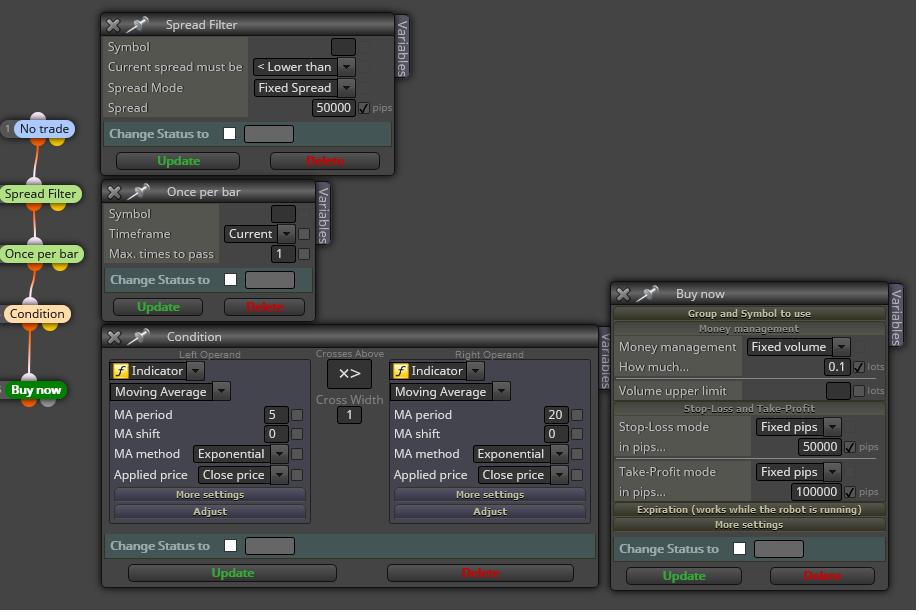Select the No trade node
Viewport: 919px width, 615px height.
tap(45, 129)
